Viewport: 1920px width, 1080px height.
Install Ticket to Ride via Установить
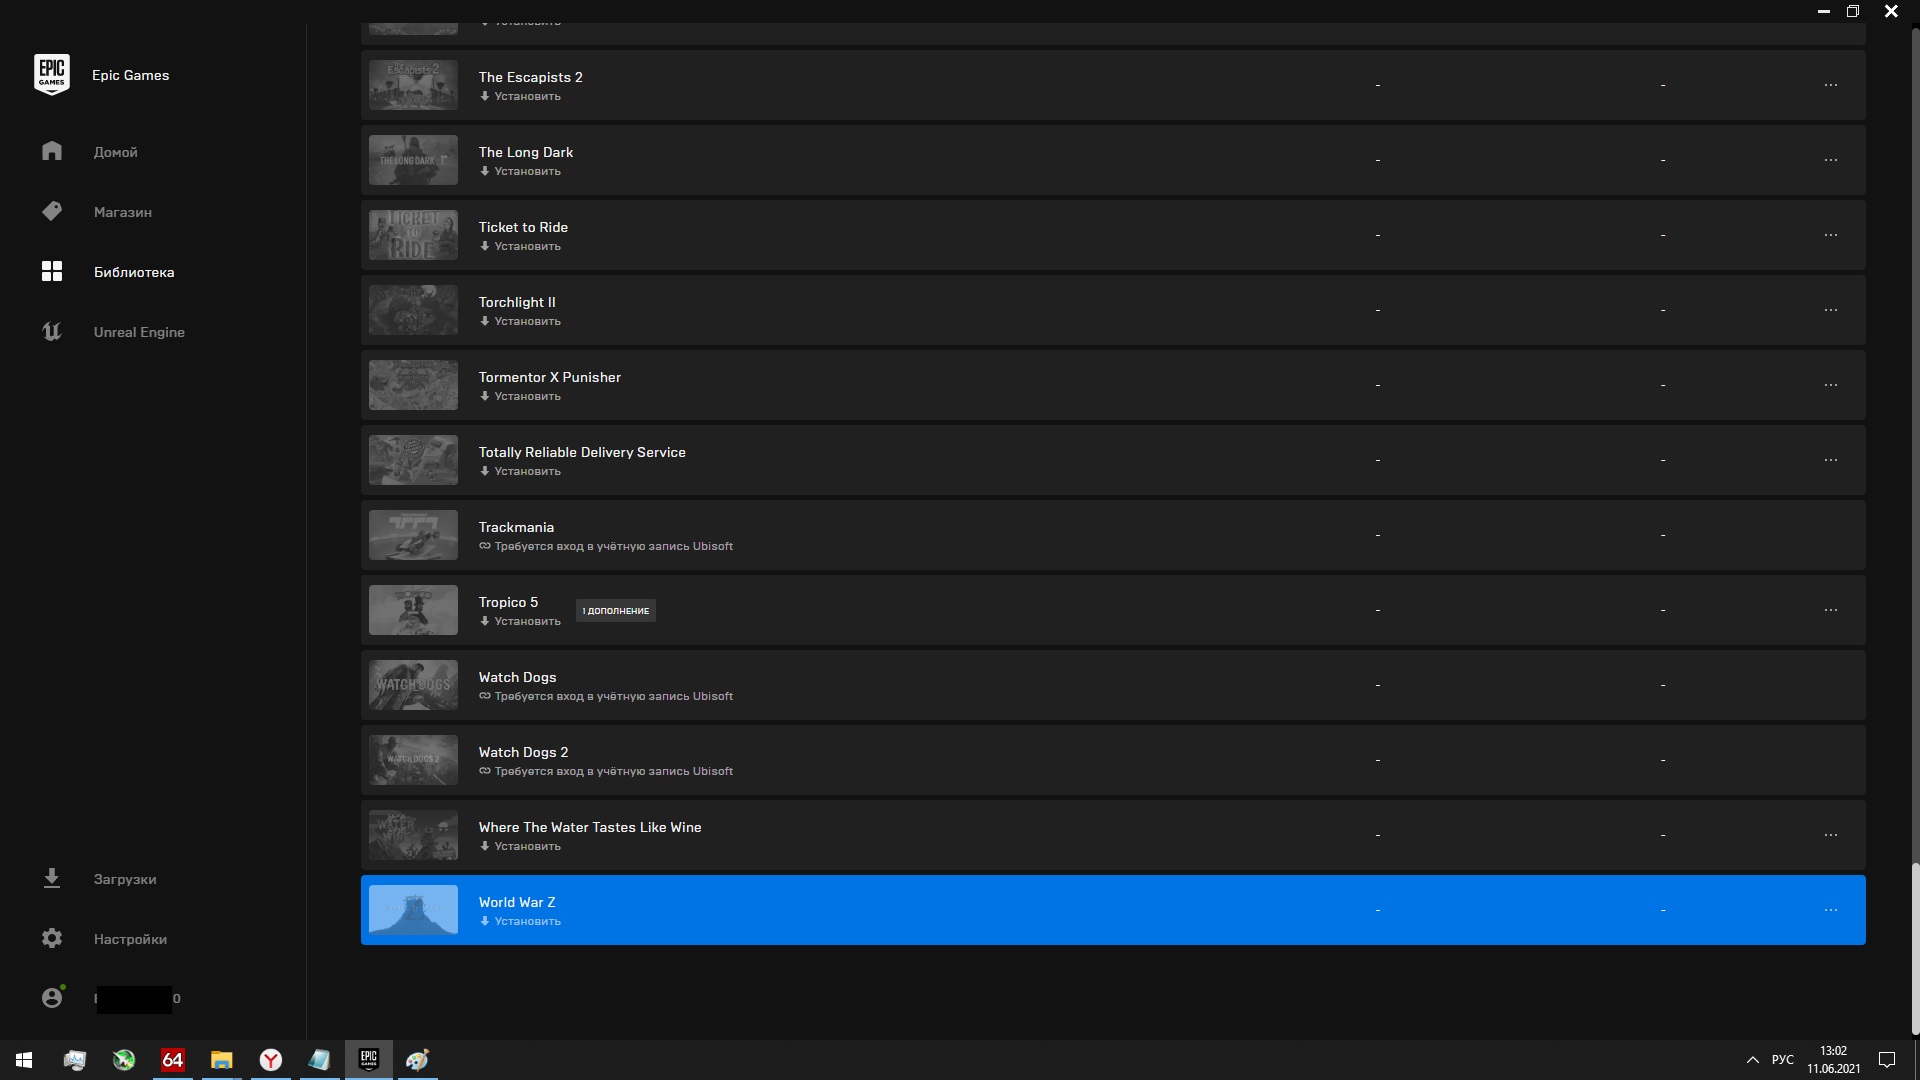click(520, 247)
